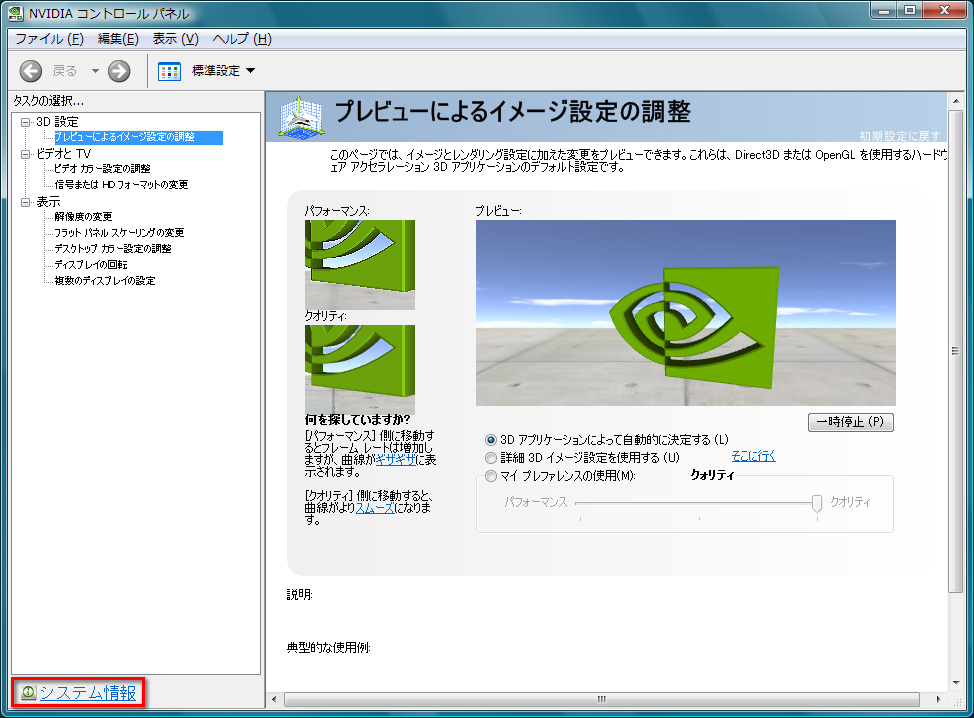Image resolution: width=974 pixels, height=718 pixels.
Task: Click the クオリティ preview thumbnail
Action: coord(360,368)
